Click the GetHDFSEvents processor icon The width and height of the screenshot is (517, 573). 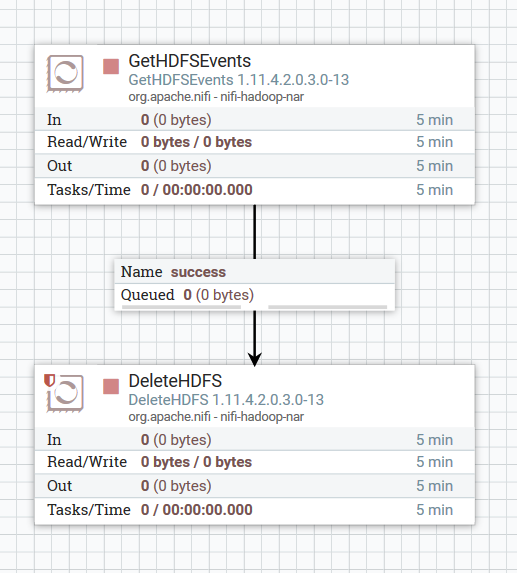coord(65,73)
